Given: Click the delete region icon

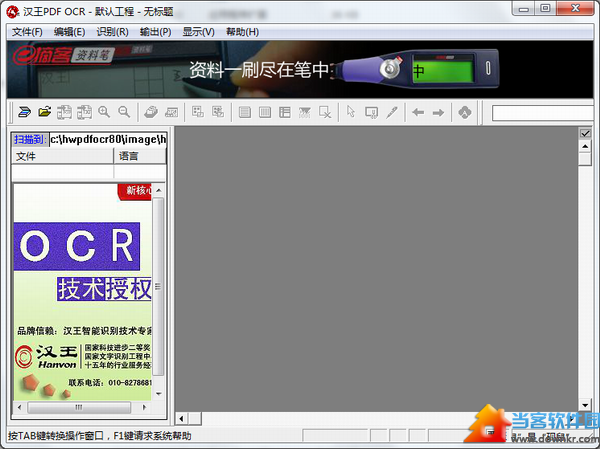Looking at the screenshot, I should (x=325, y=112).
